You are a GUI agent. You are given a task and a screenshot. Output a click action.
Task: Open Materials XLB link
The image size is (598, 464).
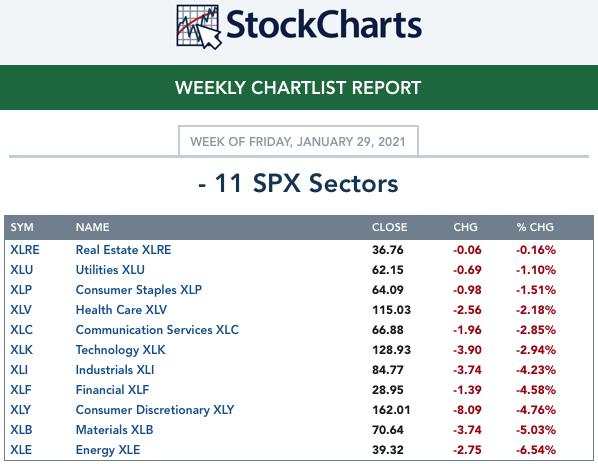tap(114, 430)
